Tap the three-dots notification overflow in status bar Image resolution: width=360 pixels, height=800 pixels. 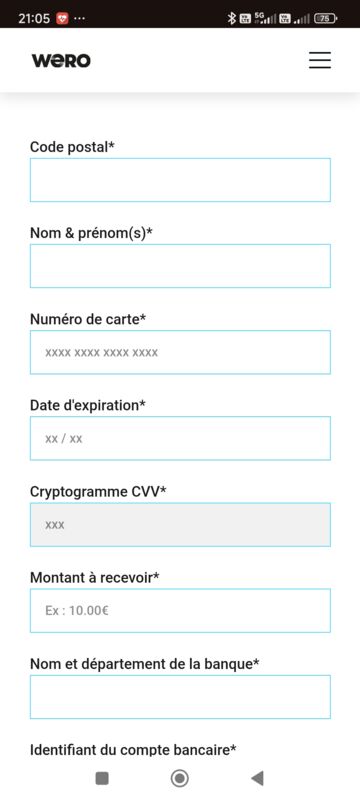[80, 19]
